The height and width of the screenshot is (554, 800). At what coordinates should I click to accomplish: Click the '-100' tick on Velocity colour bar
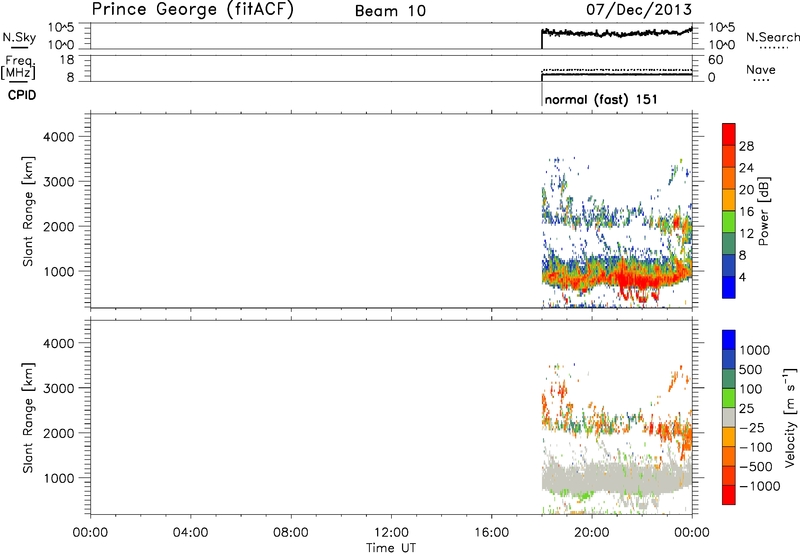pyautogui.click(x=756, y=447)
